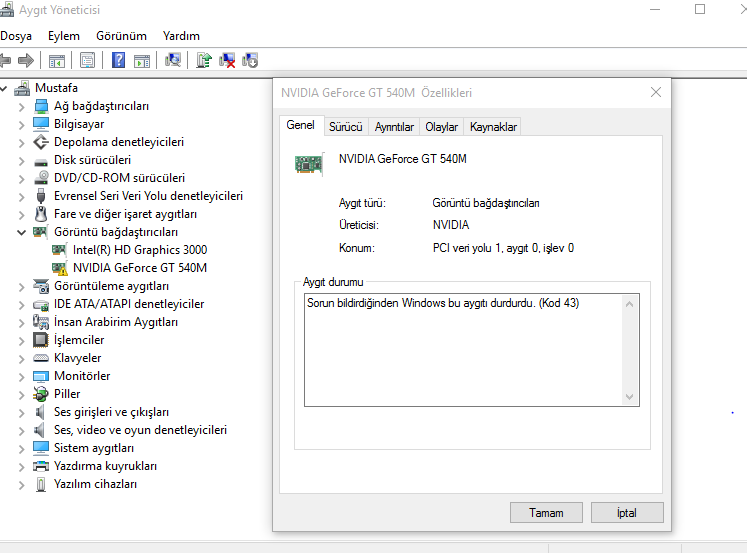This screenshot has height=553, width=747.
Task: Open the Ayrıntılar tab
Action: tap(394, 127)
